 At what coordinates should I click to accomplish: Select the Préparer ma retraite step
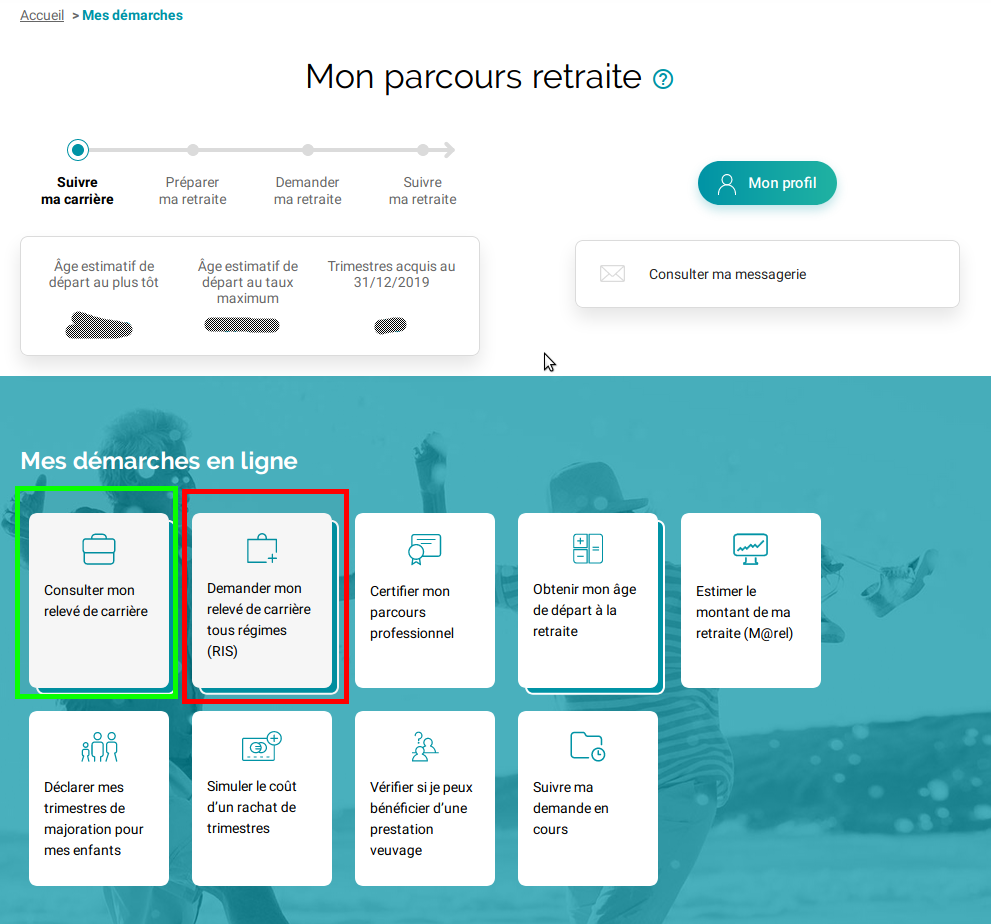[193, 191]
